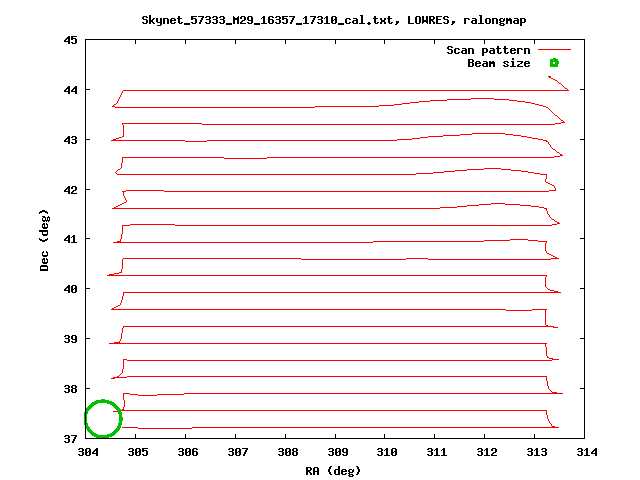Click the RA axis value 306
640x480 pixels.
[188, 452]
